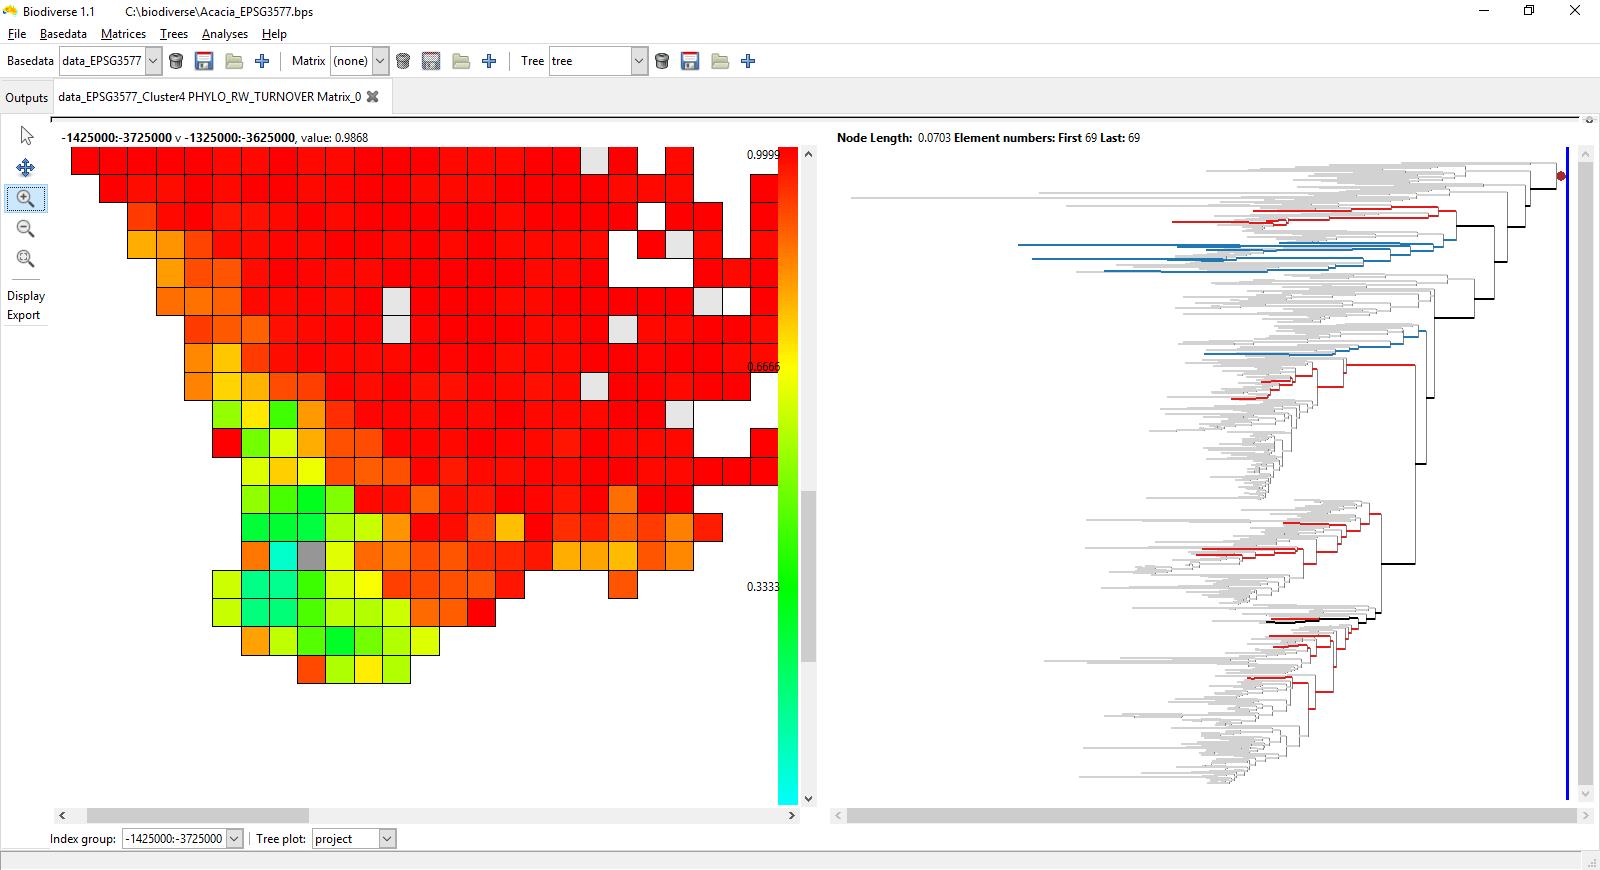
Task: Select the arrow pointer tool
Action: 26,136
